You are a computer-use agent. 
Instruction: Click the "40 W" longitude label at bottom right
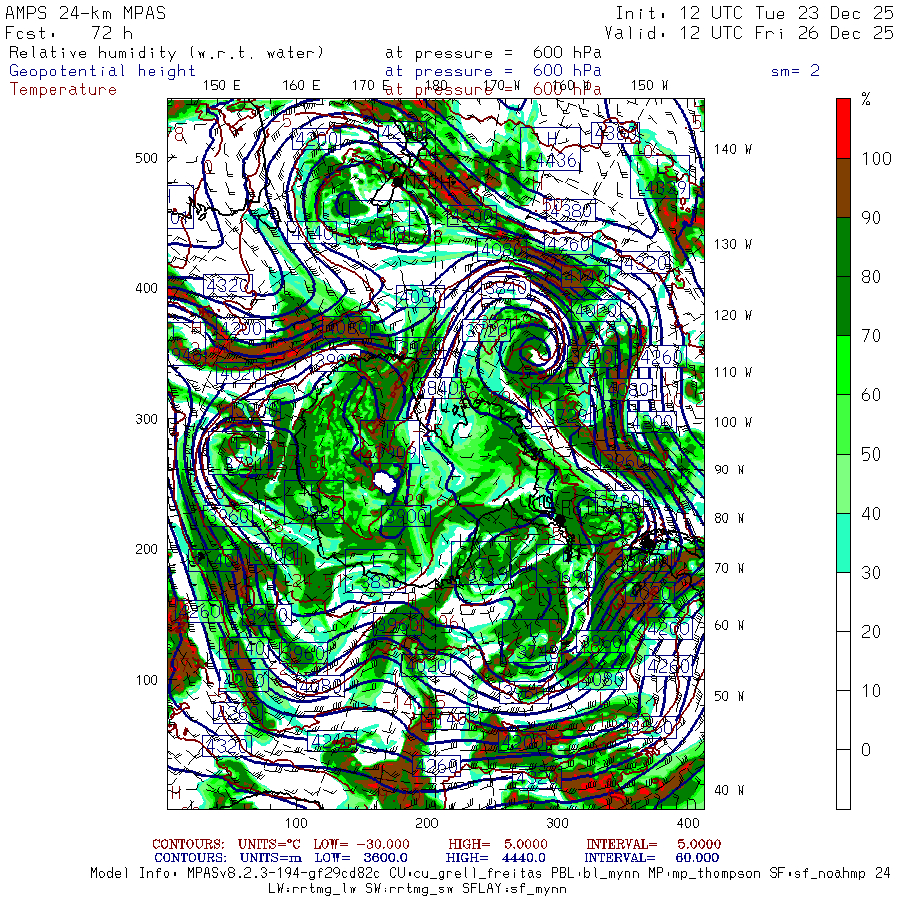point(728,790)
